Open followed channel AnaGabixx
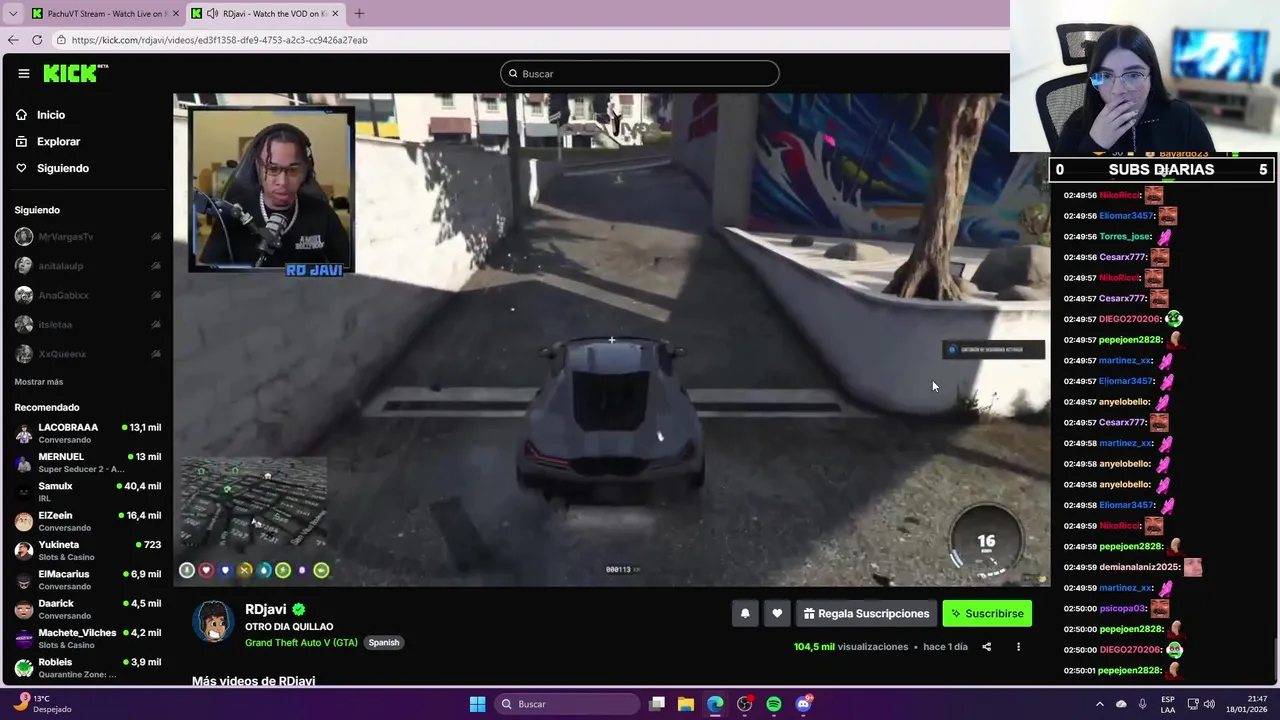Viewport: 1280px width, 720px height. tap(87, 295)
